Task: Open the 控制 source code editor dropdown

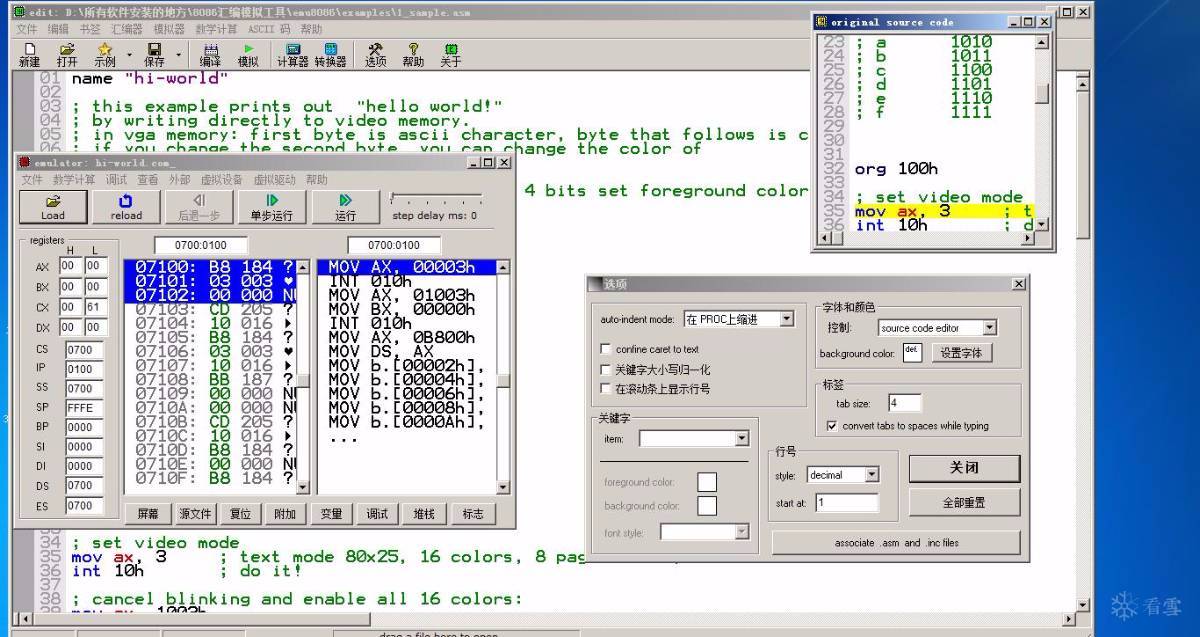Action: 989,327
